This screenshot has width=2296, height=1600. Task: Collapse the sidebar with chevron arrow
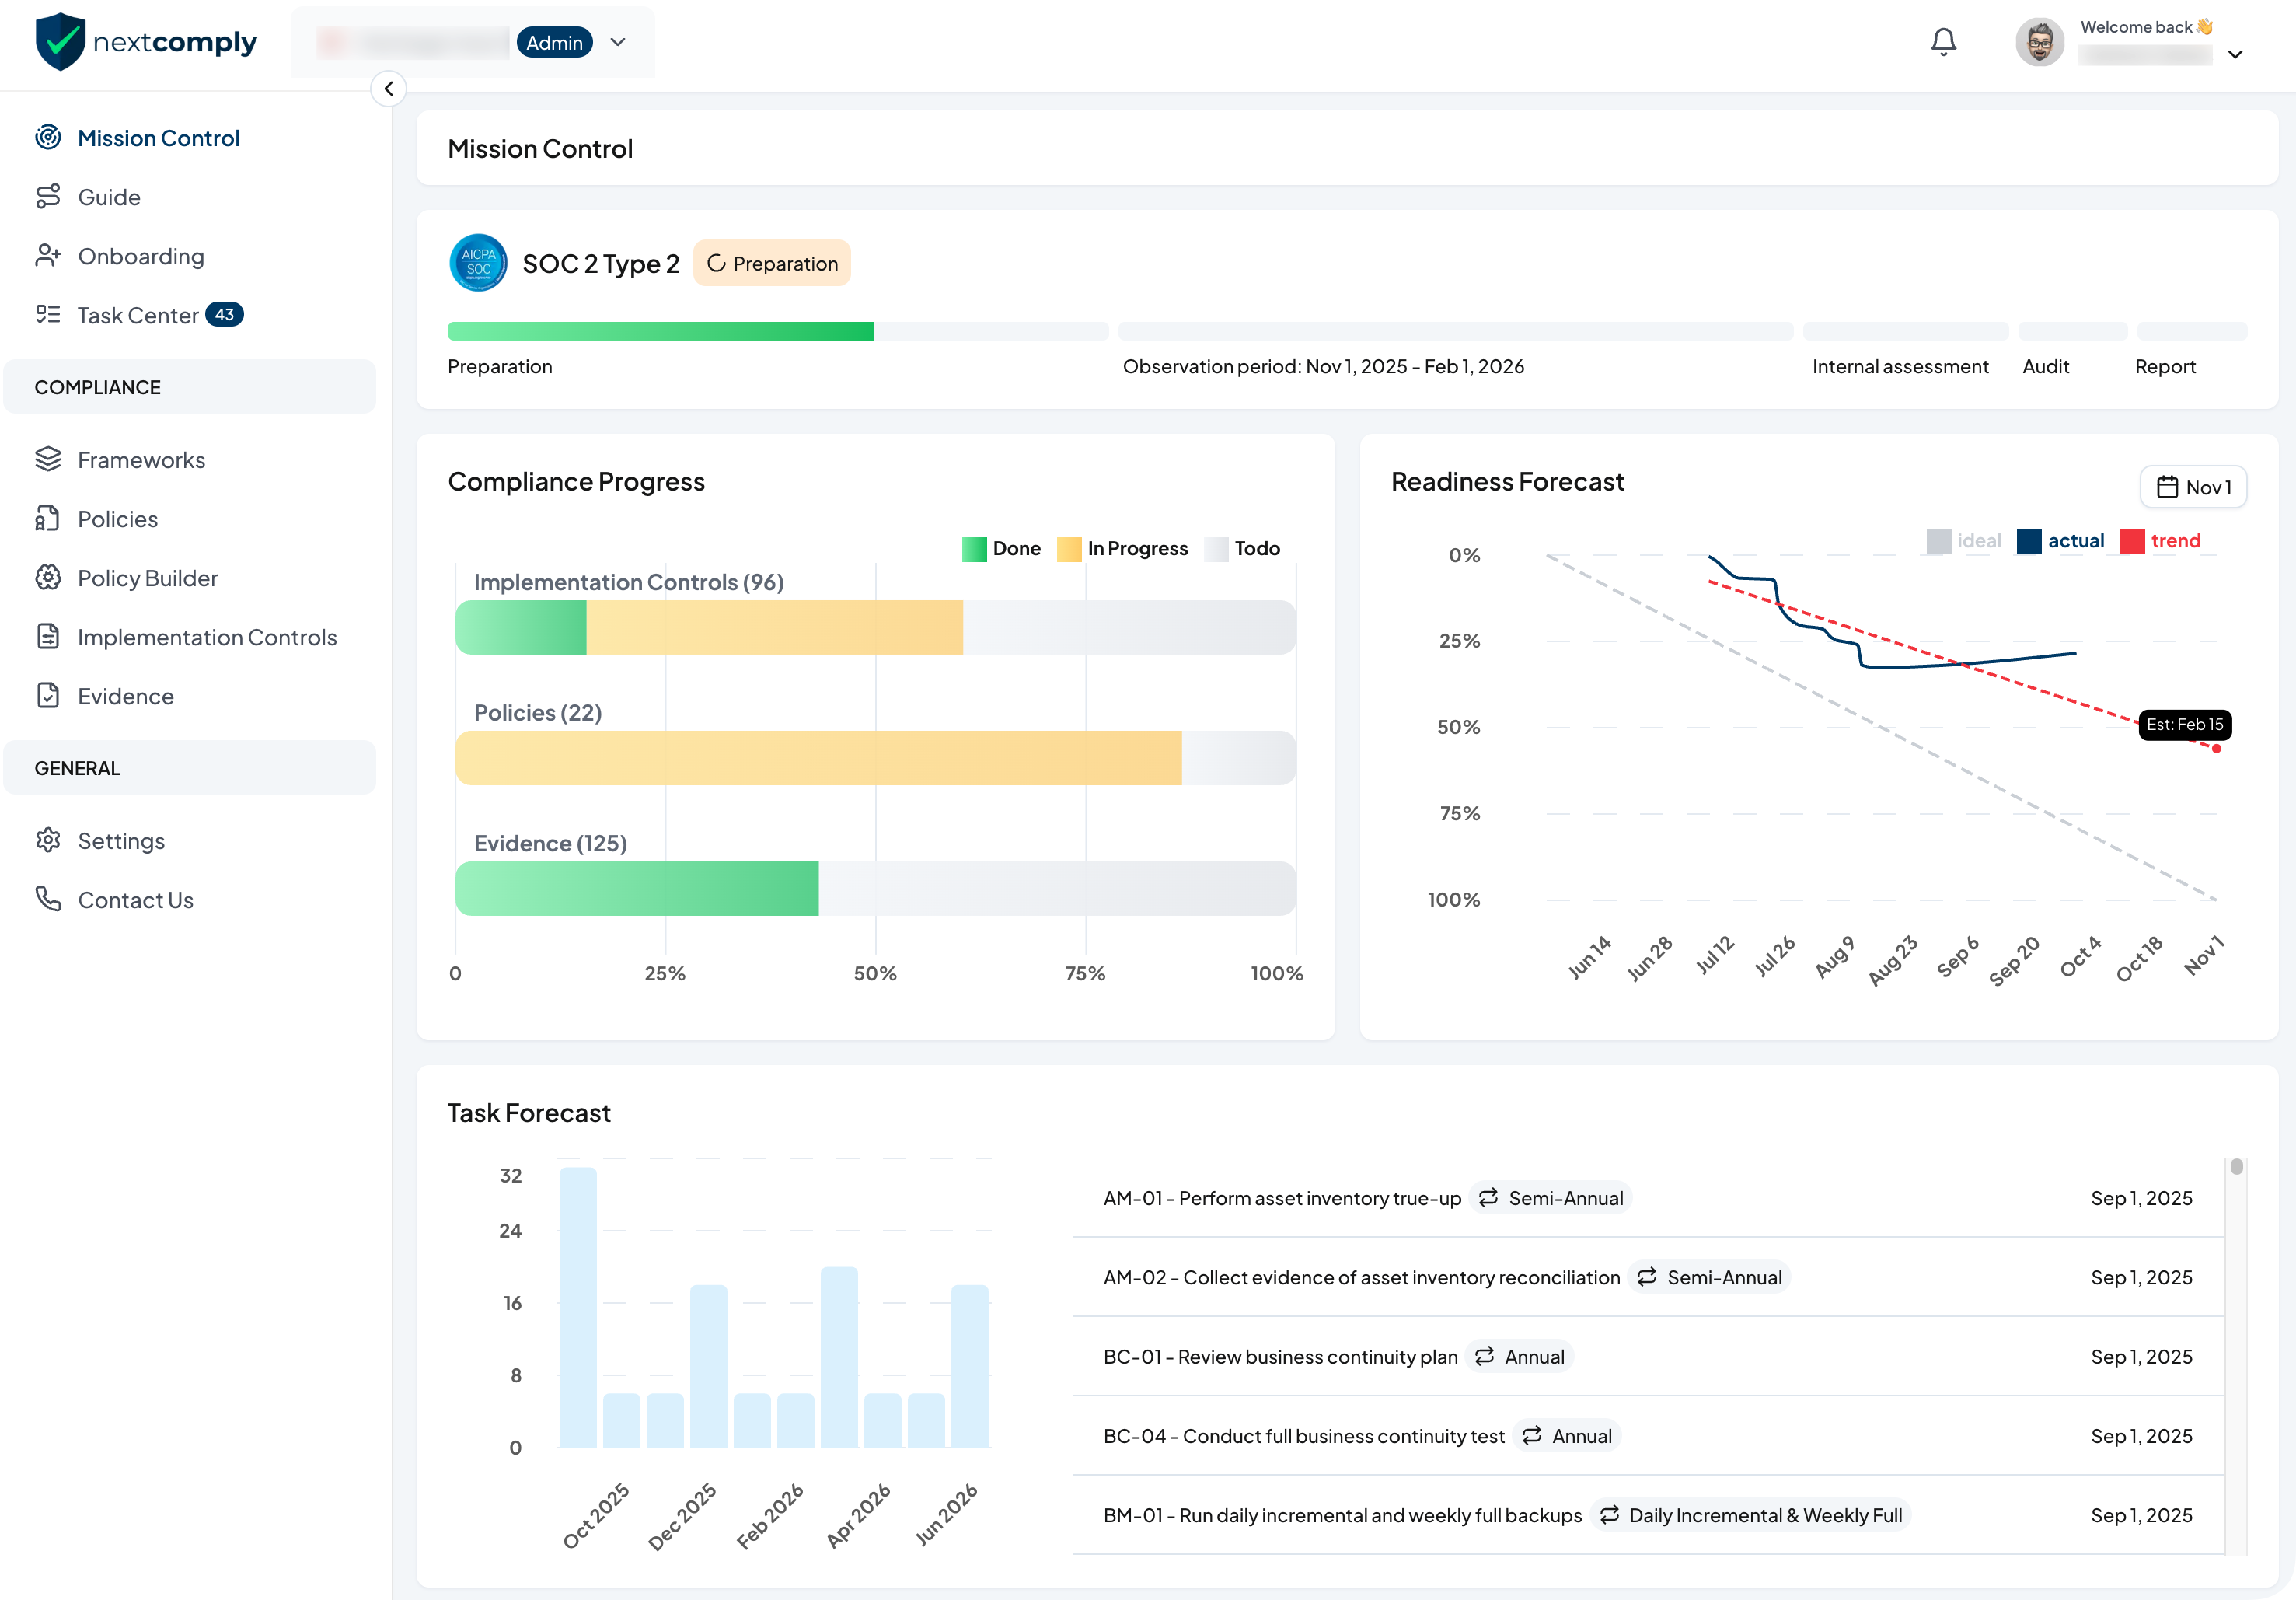(388, 88)
